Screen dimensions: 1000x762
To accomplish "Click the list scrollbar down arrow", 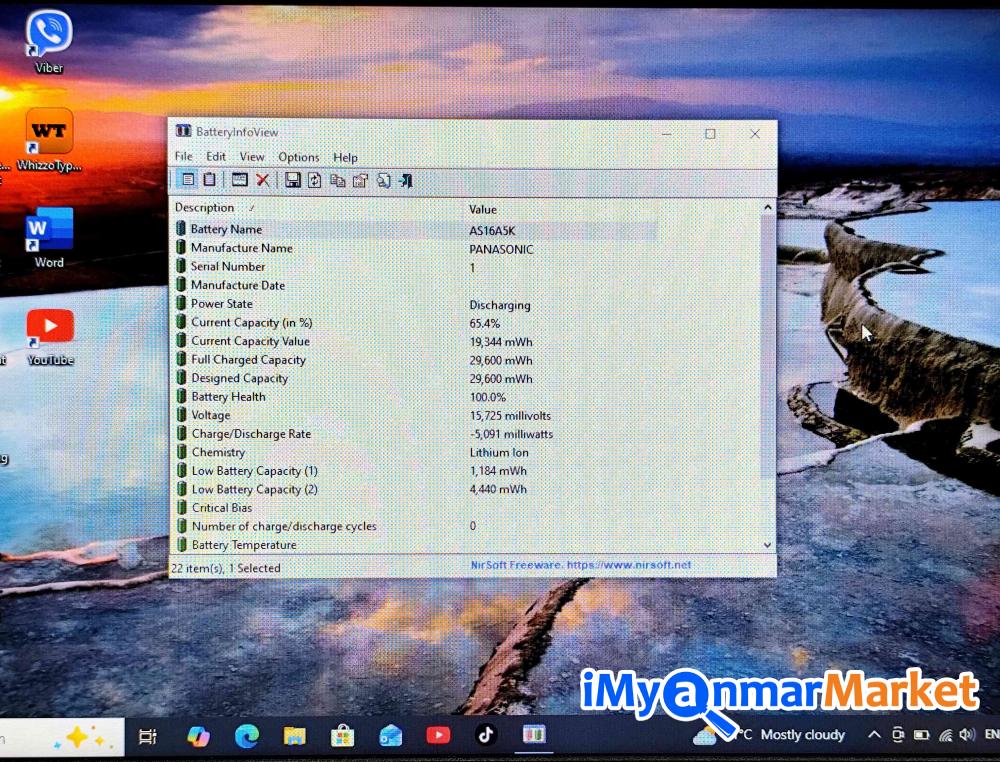I will point(768,545).
